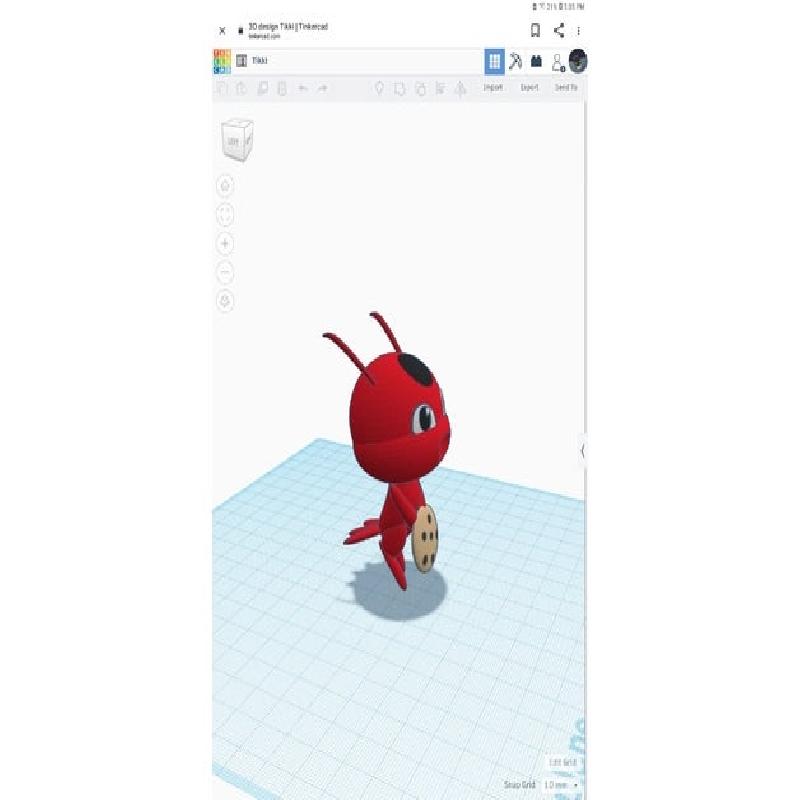The height and width of the screenshot is (800, 800).
Task: Open the designs list icon beside Tikki
Action: [x=242, y=61]
